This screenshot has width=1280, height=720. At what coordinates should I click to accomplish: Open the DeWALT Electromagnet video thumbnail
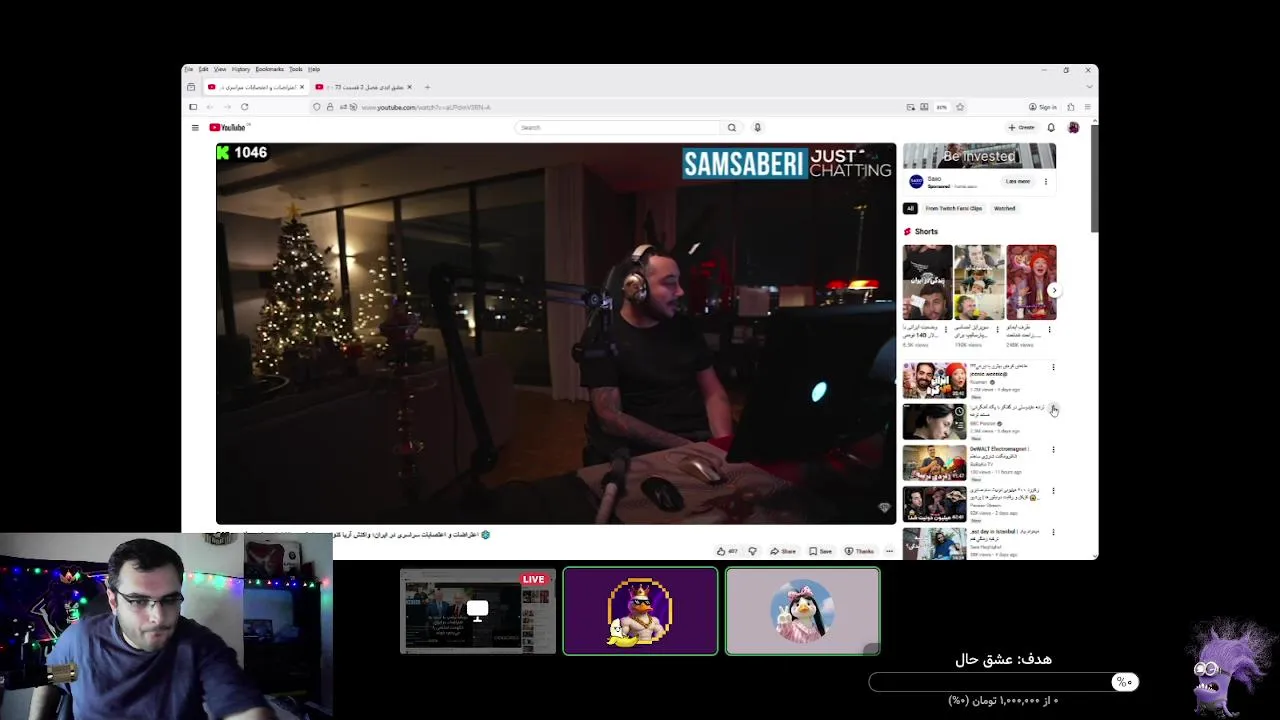[934, 463]
